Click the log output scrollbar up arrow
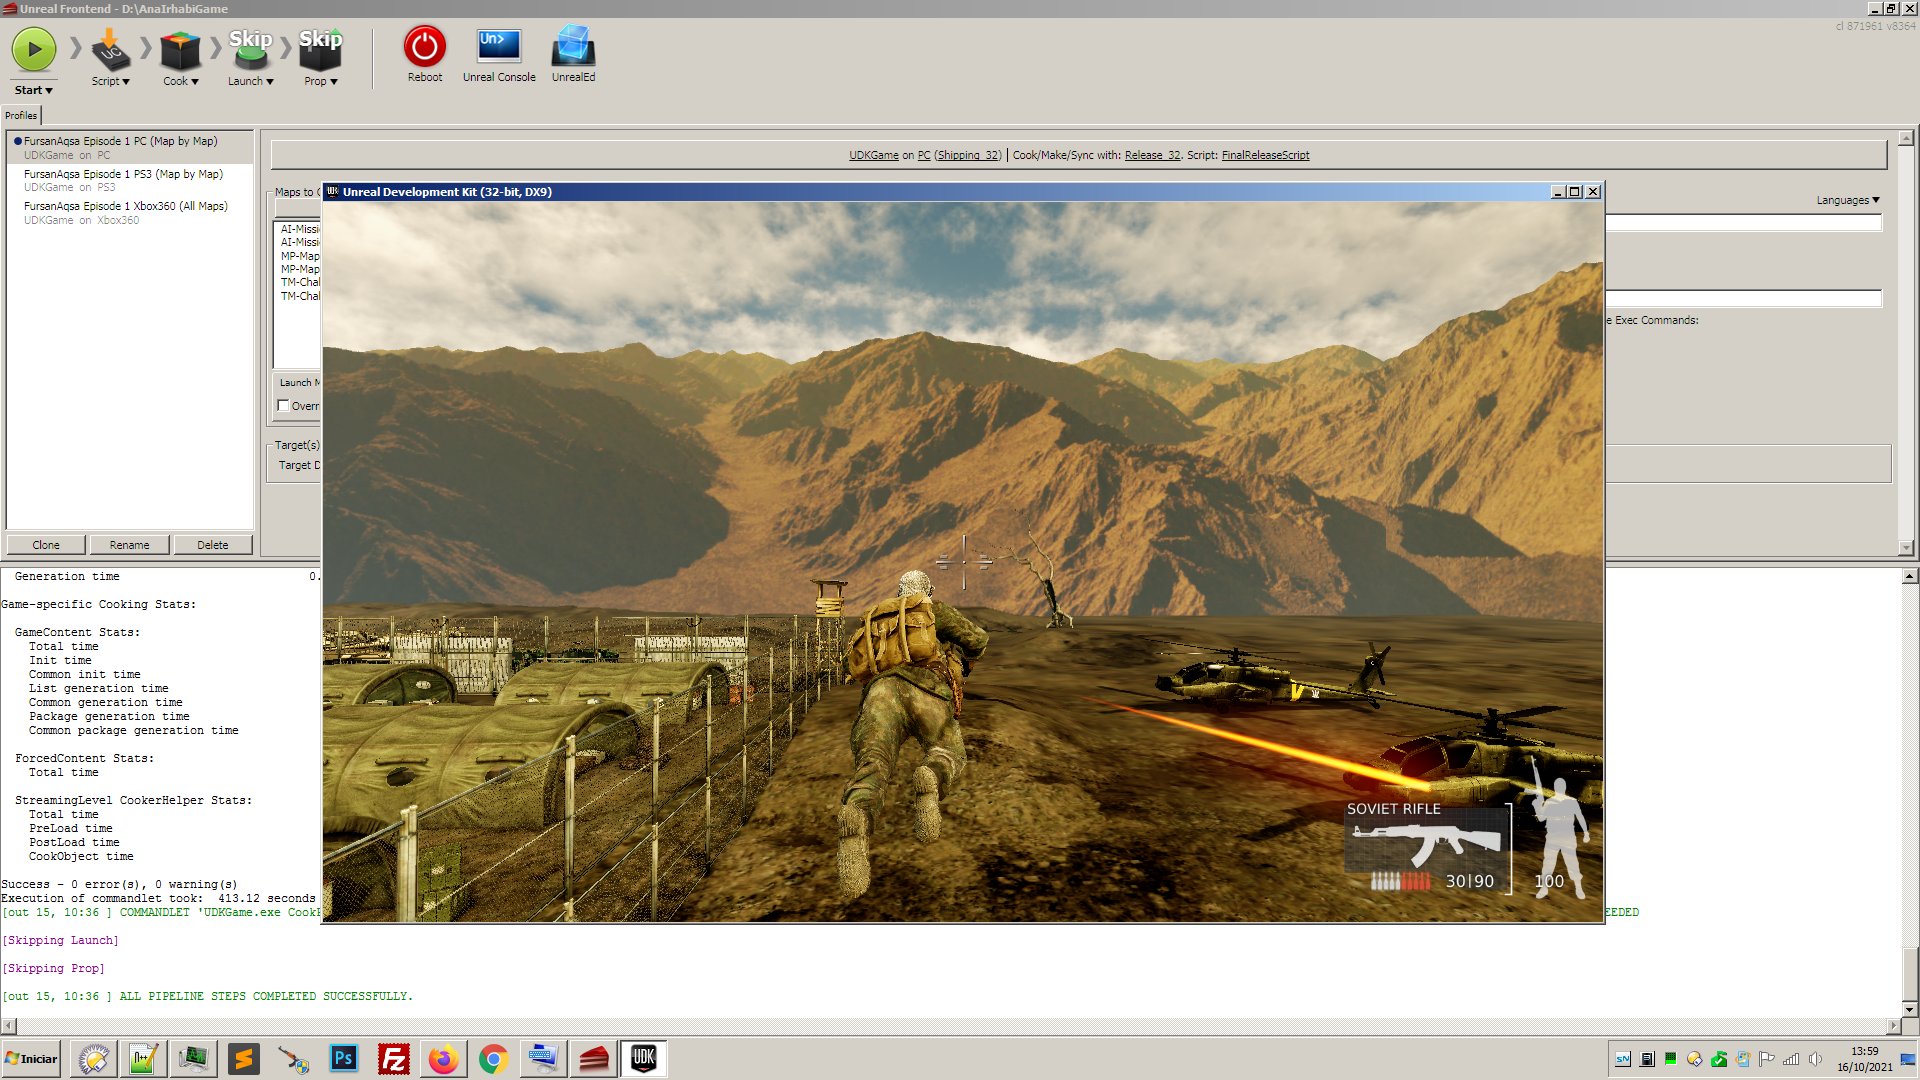Screen dimensions: 1920x1080 tap(1910, 576)
